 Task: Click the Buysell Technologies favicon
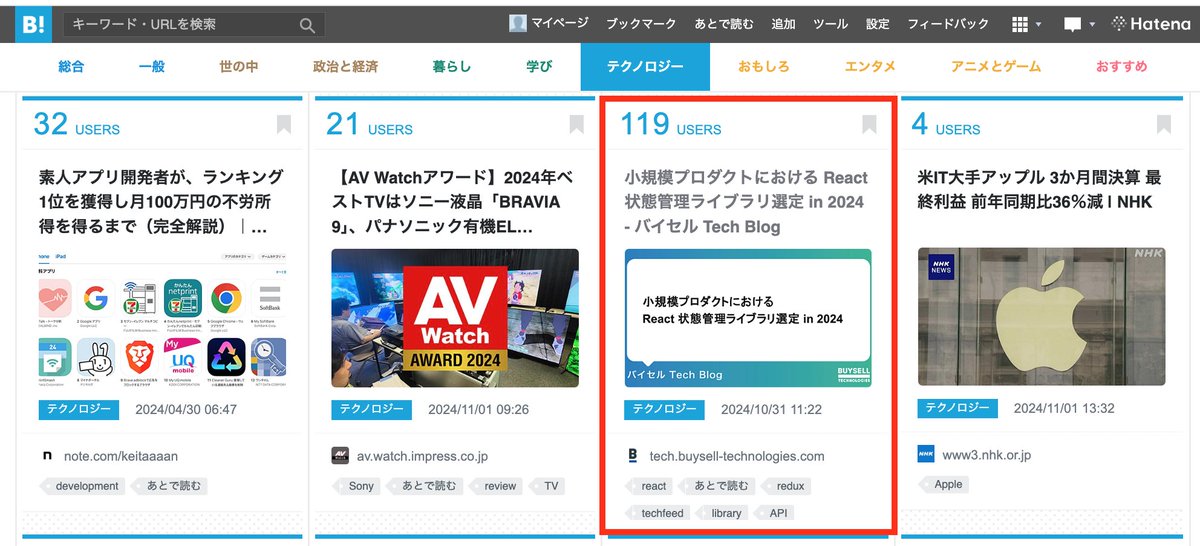pyautogui.click(x=632, y=456)
